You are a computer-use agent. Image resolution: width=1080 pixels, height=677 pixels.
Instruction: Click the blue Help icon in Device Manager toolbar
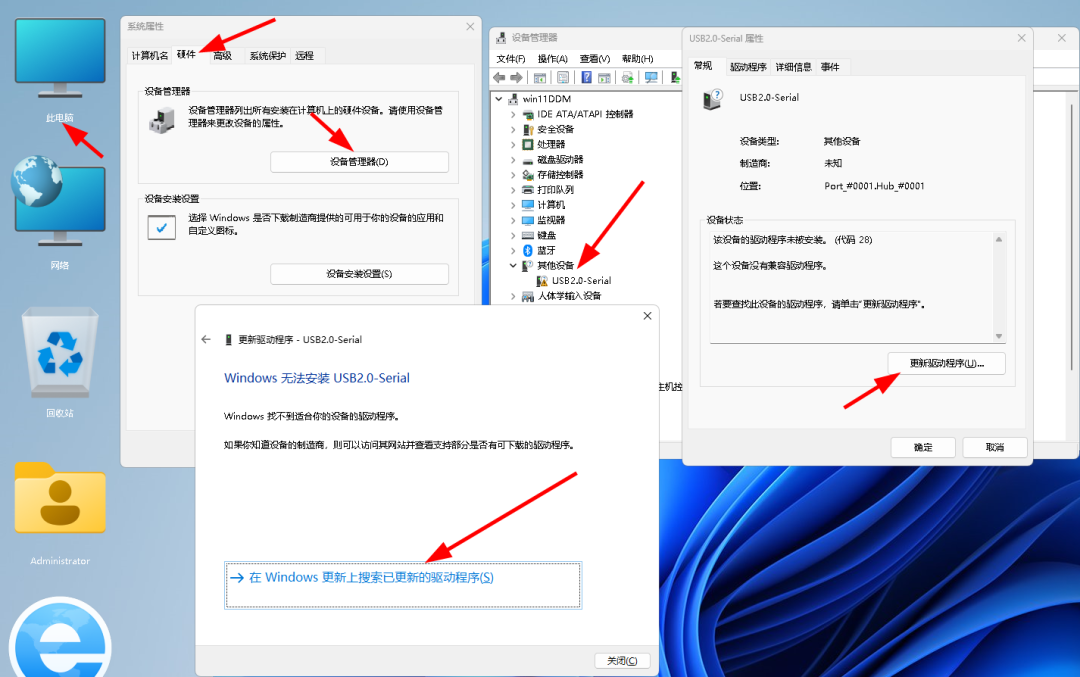(x=585, y=78)
